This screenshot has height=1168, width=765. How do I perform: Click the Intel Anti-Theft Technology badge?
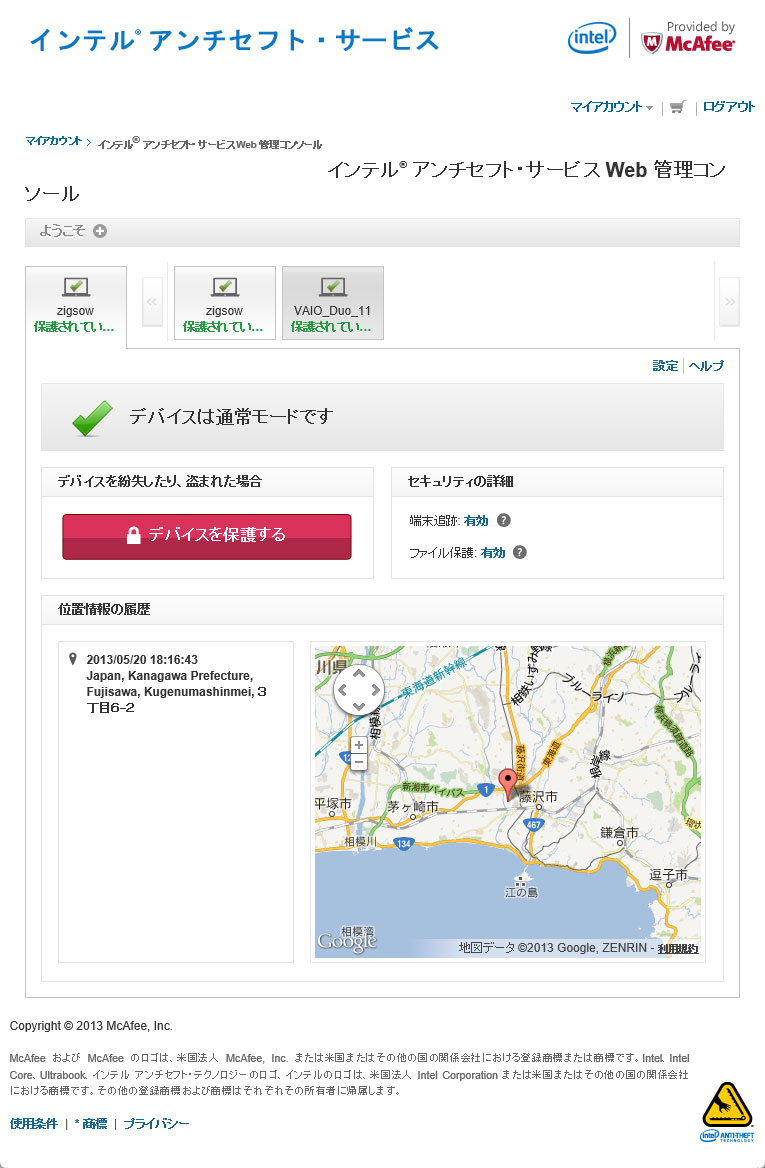(x=727, y=1111)
